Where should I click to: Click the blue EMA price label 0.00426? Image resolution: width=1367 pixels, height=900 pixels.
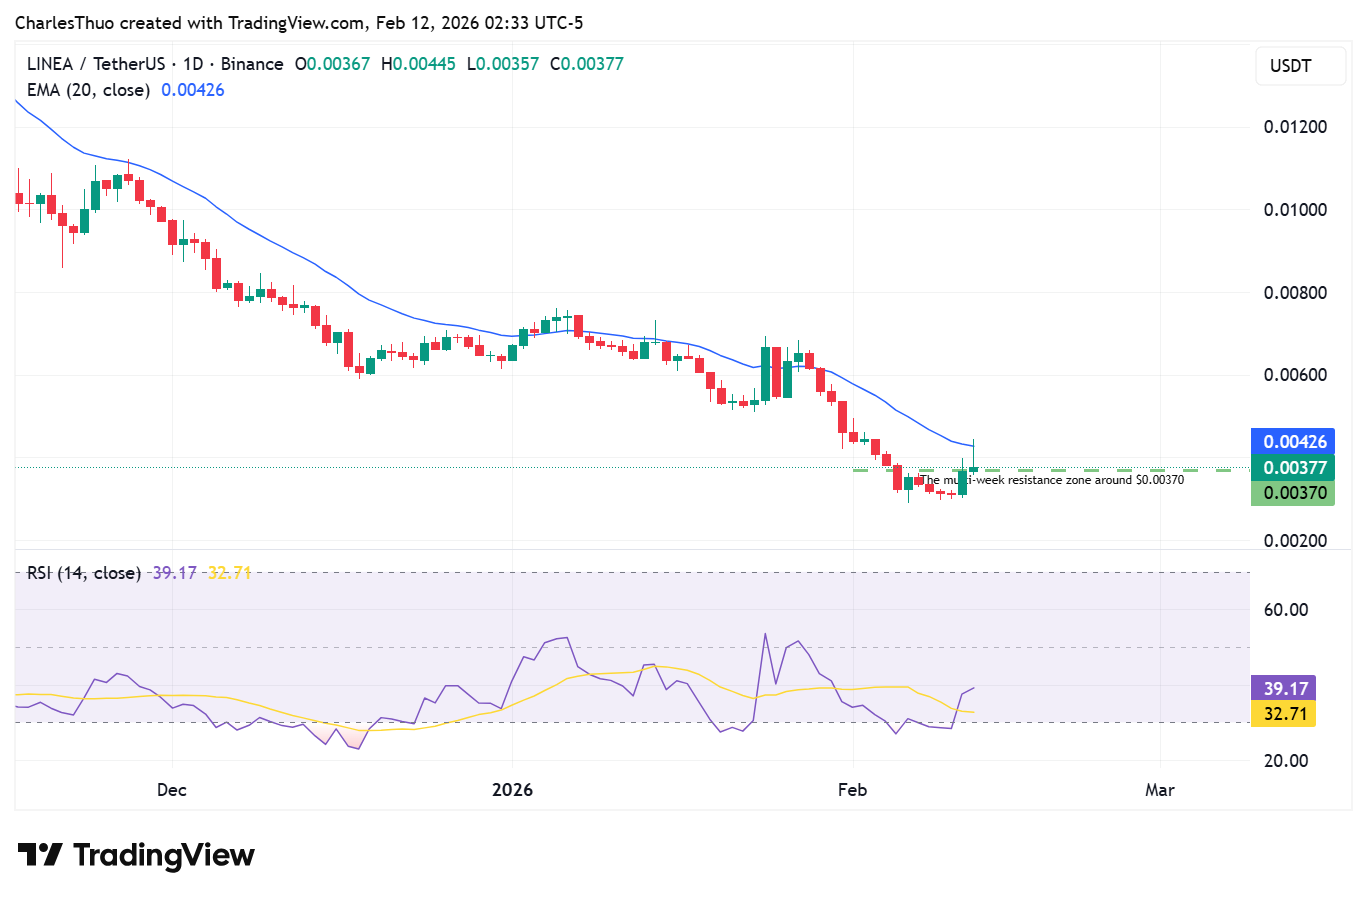(x=1293, y=442)
